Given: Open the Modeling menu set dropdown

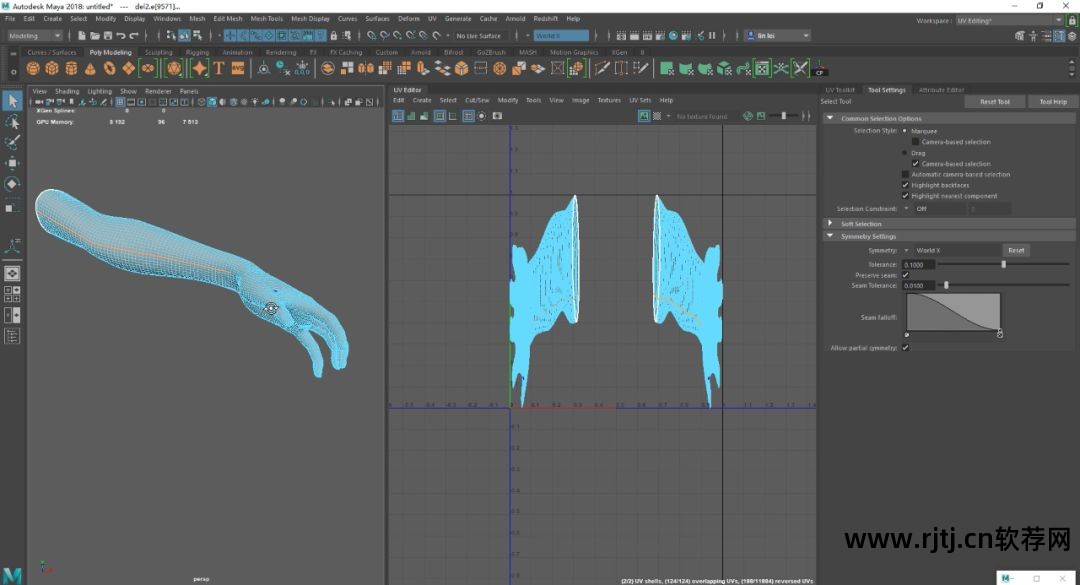Looking at the screenshot, I should (x=36, y=36).
